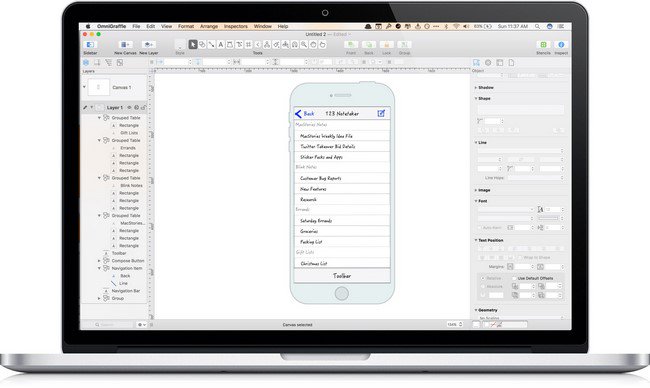
Task: Select the Absolute radio button
Action: [x=483, y=286]
